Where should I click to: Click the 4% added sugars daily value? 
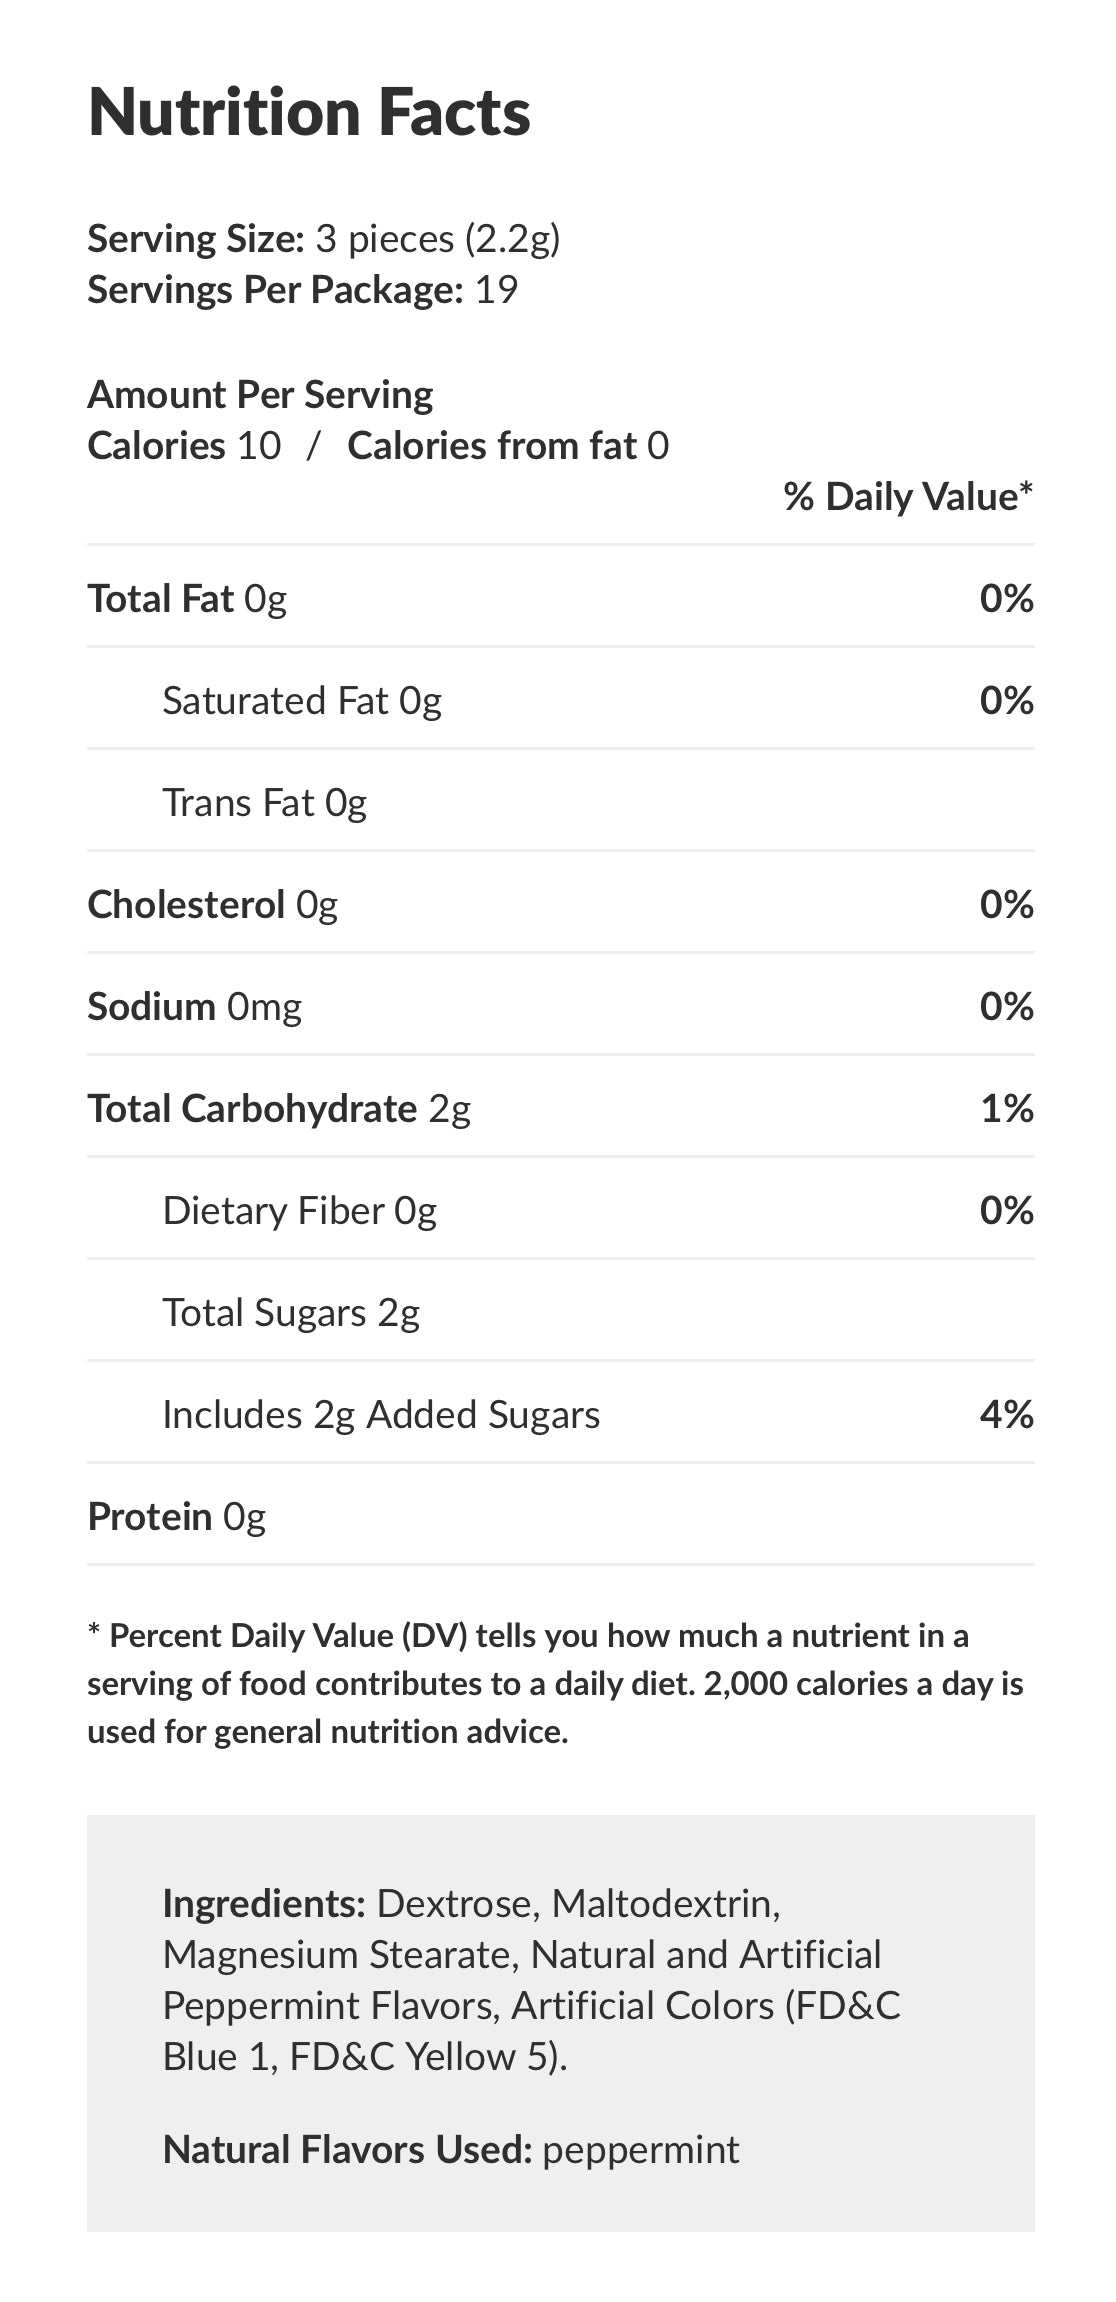pos(1006,1415)
